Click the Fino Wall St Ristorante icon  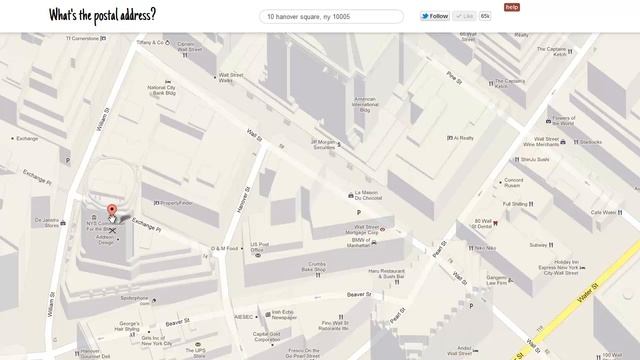click(340, 316)
